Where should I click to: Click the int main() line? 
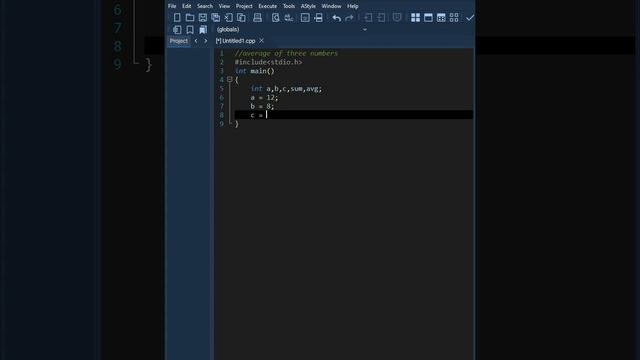click(255, 71)
